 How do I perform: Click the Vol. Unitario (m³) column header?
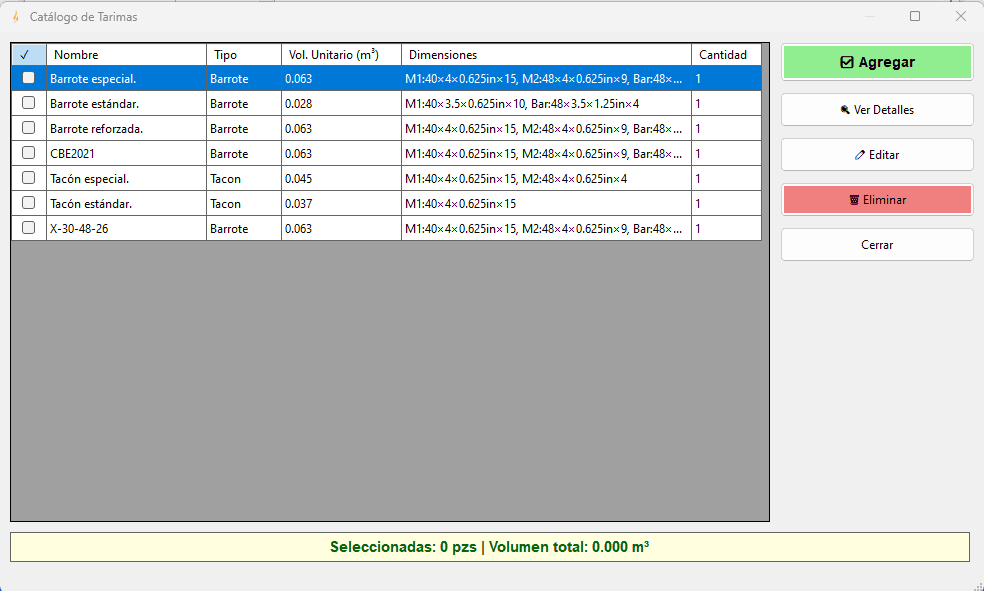pos(341,55)
